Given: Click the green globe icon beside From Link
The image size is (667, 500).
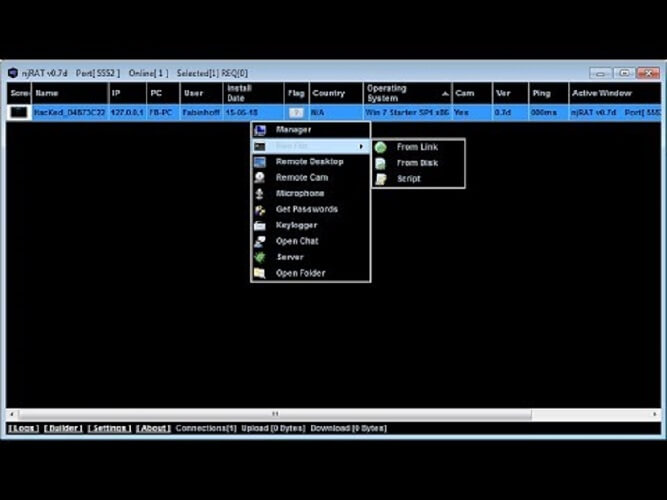Looking at the screenshot, I should [381, 147].
